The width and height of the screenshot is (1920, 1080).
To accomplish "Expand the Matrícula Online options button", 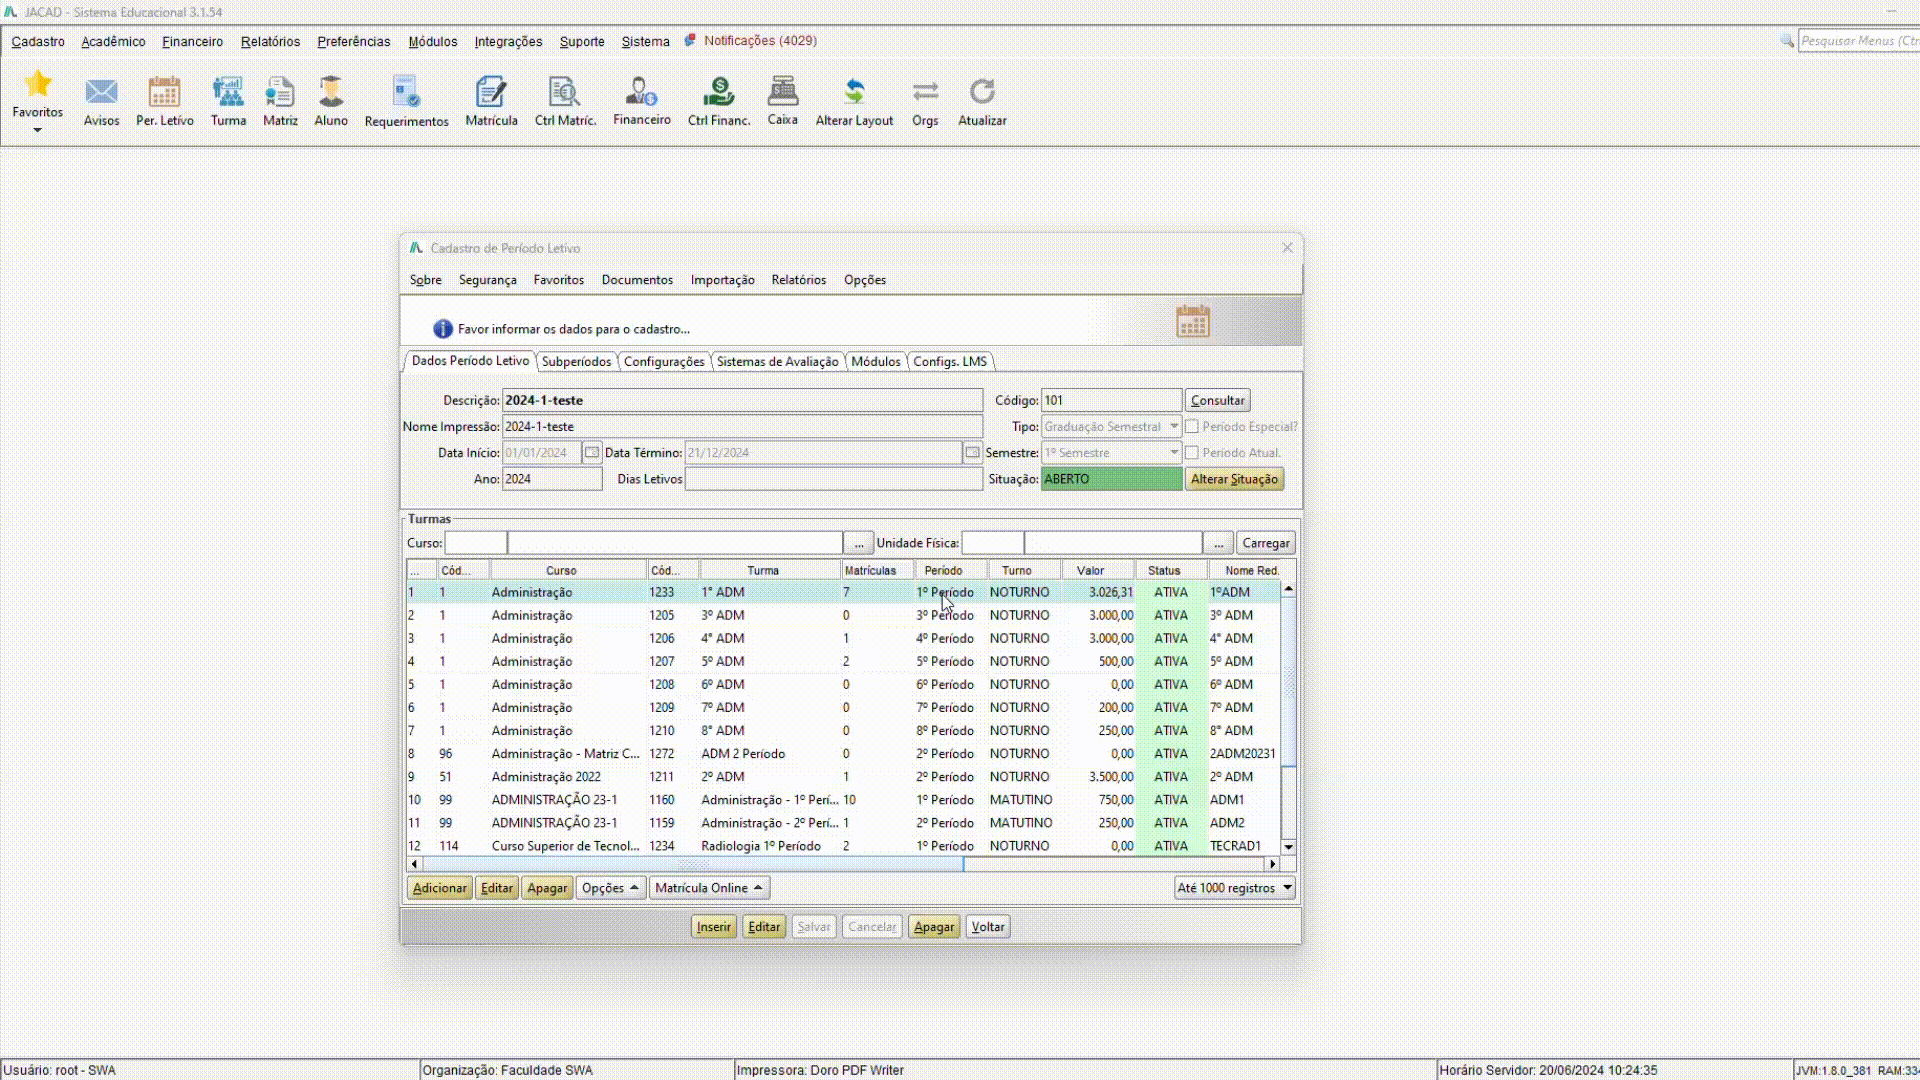I will [x=708, y=888].
